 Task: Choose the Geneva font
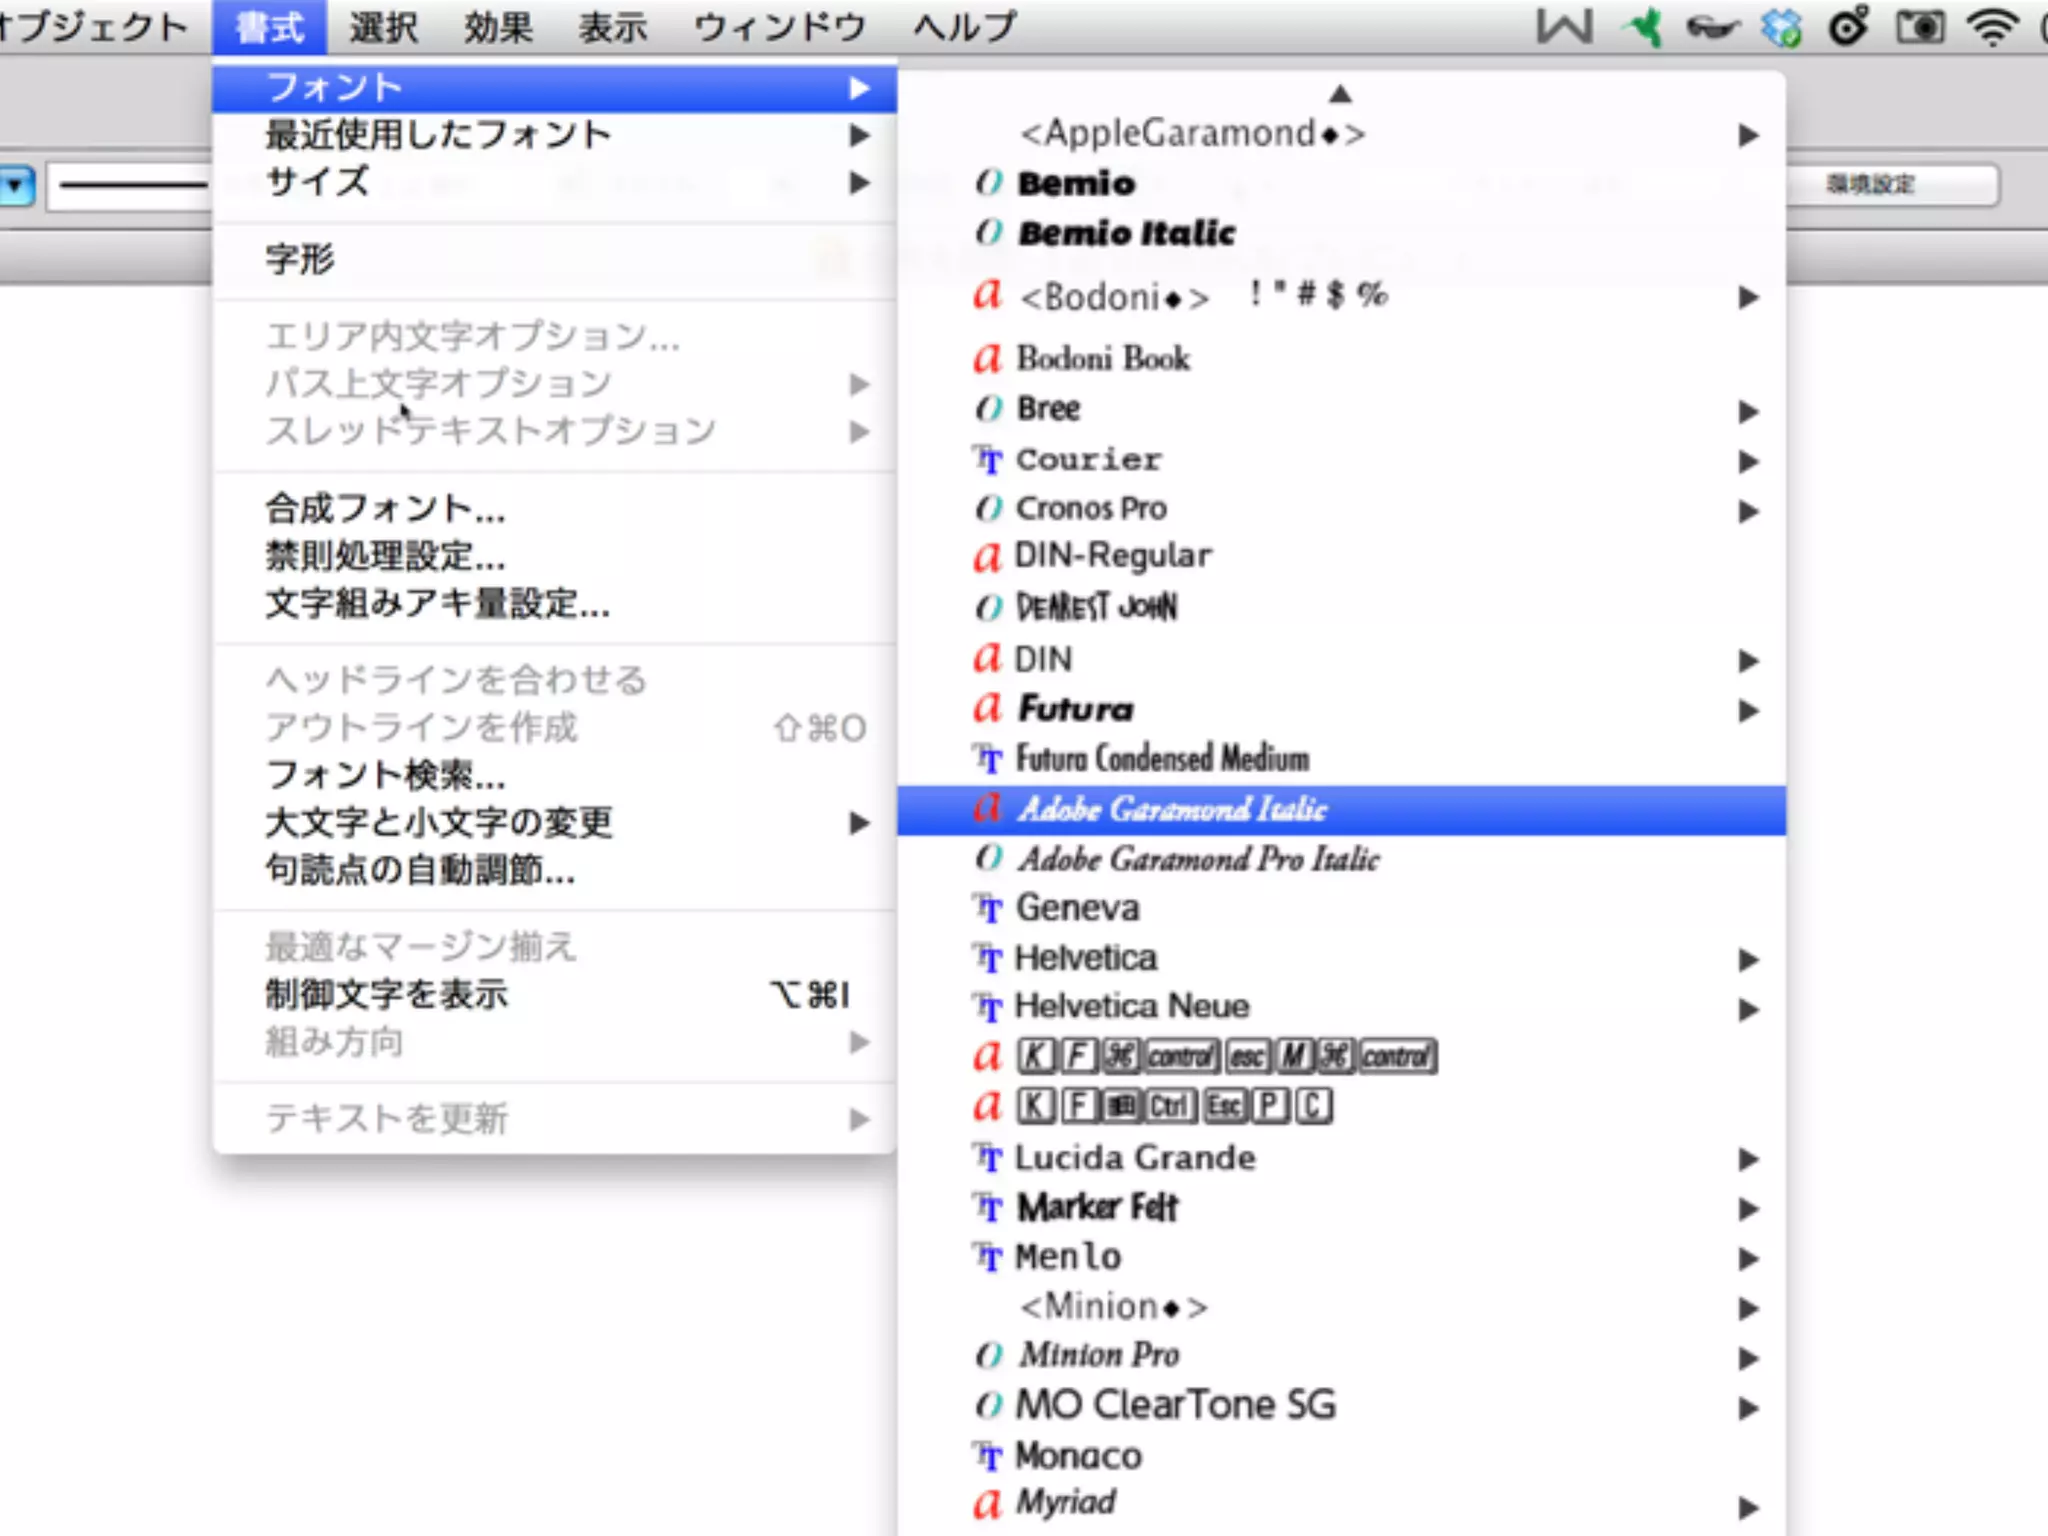click(1077, 908)
